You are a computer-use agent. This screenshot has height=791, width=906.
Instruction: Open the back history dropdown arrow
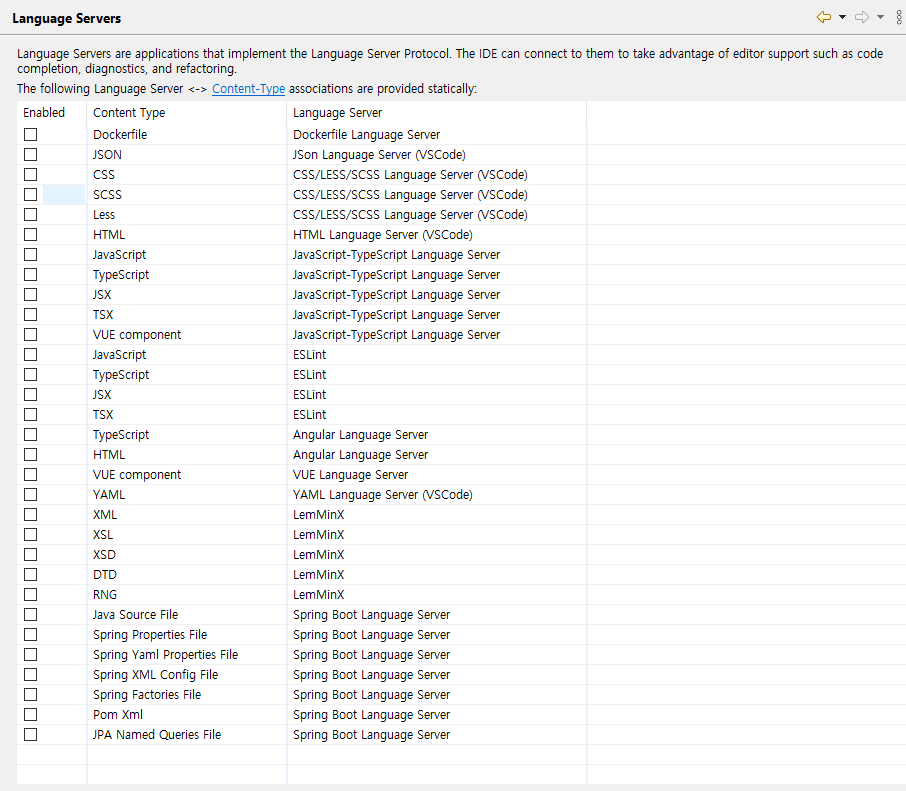(x=842, y=17)
